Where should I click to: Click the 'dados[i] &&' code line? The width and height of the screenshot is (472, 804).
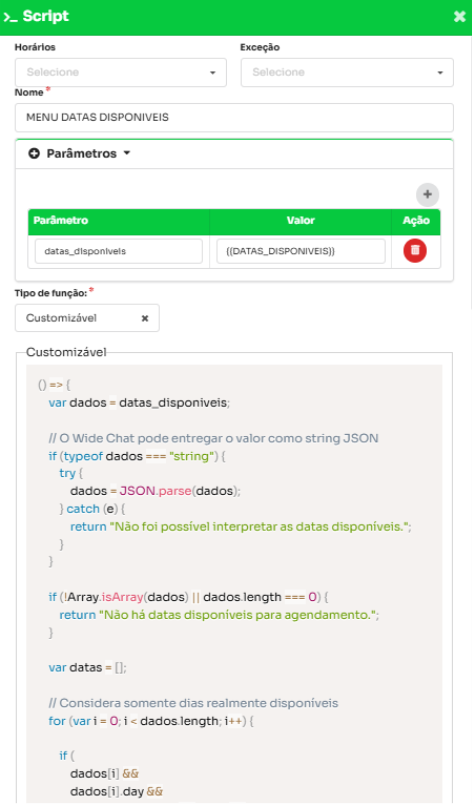click(x=105, y=774)
